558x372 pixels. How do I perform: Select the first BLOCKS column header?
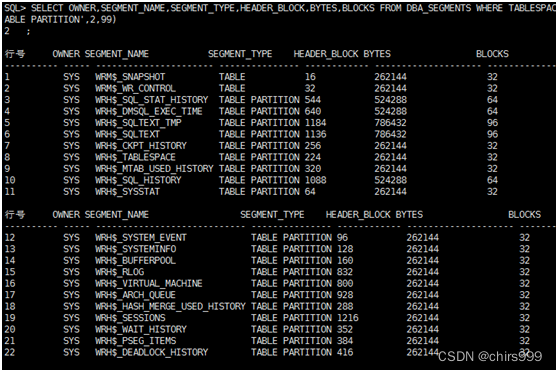pyautogui.click(x=492, y=54)
